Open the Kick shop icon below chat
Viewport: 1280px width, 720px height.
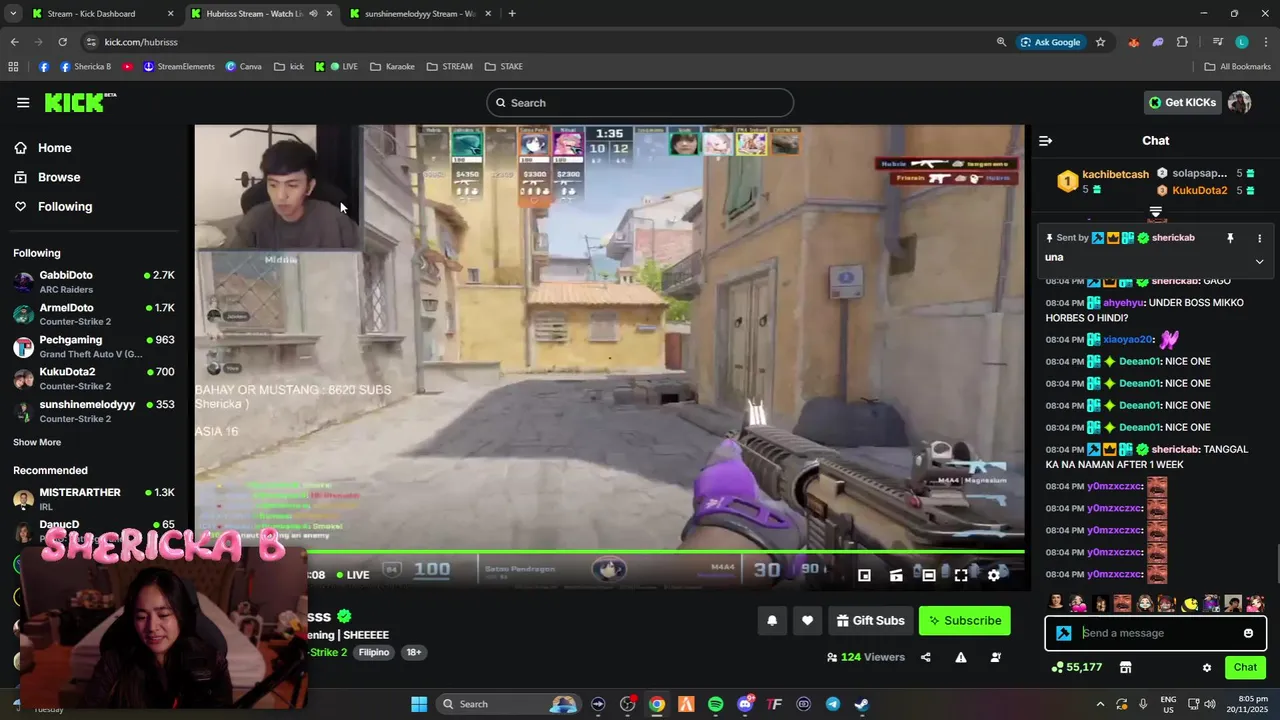tap(1125, 667)
